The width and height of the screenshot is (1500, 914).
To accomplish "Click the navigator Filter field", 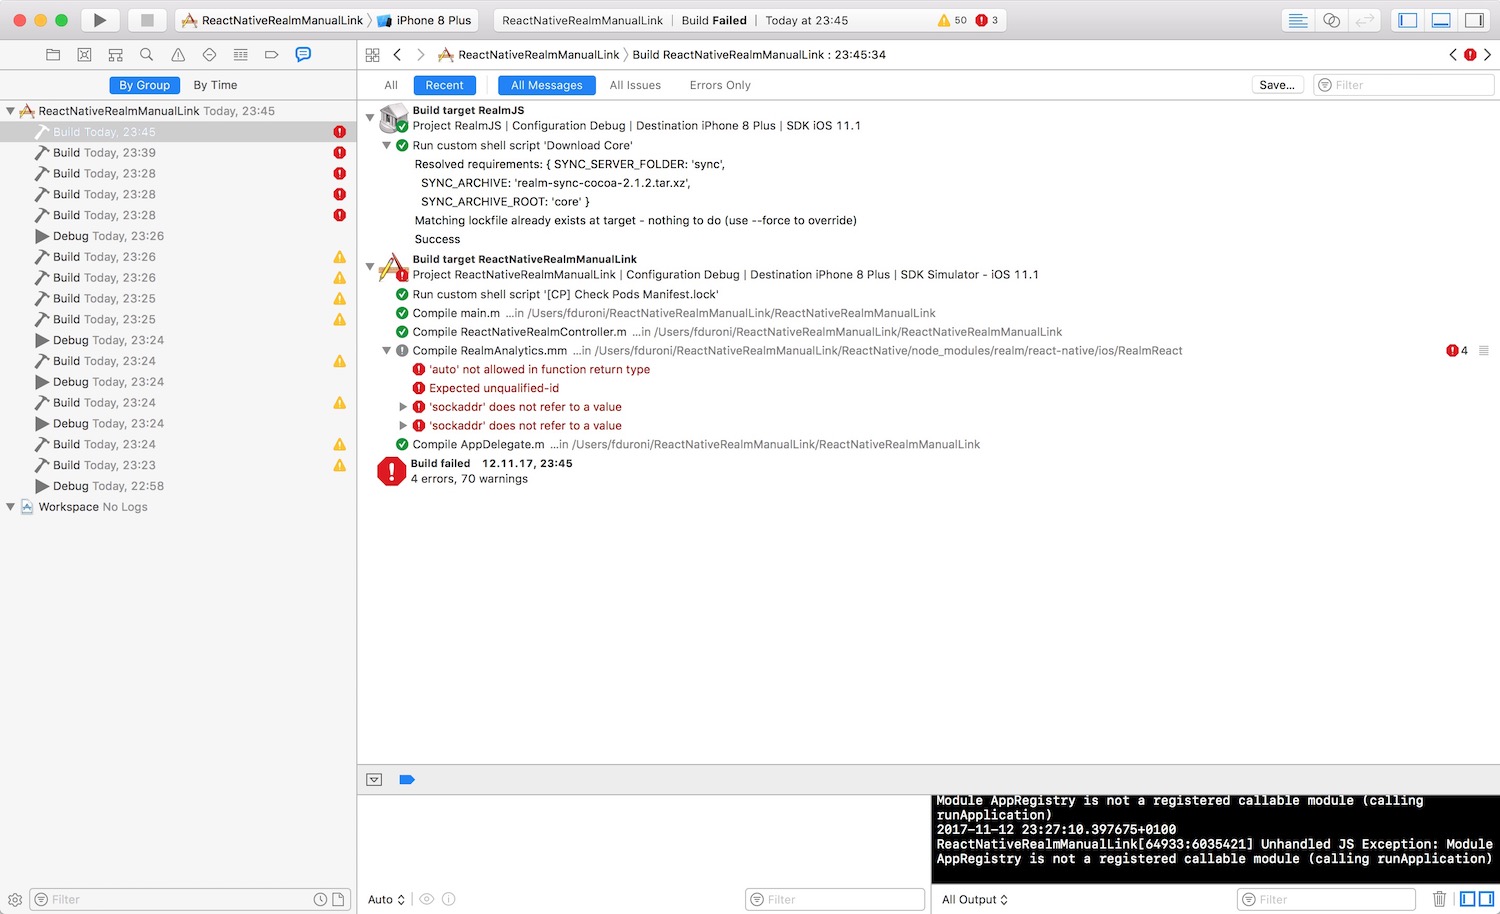I will pos(190,900).
